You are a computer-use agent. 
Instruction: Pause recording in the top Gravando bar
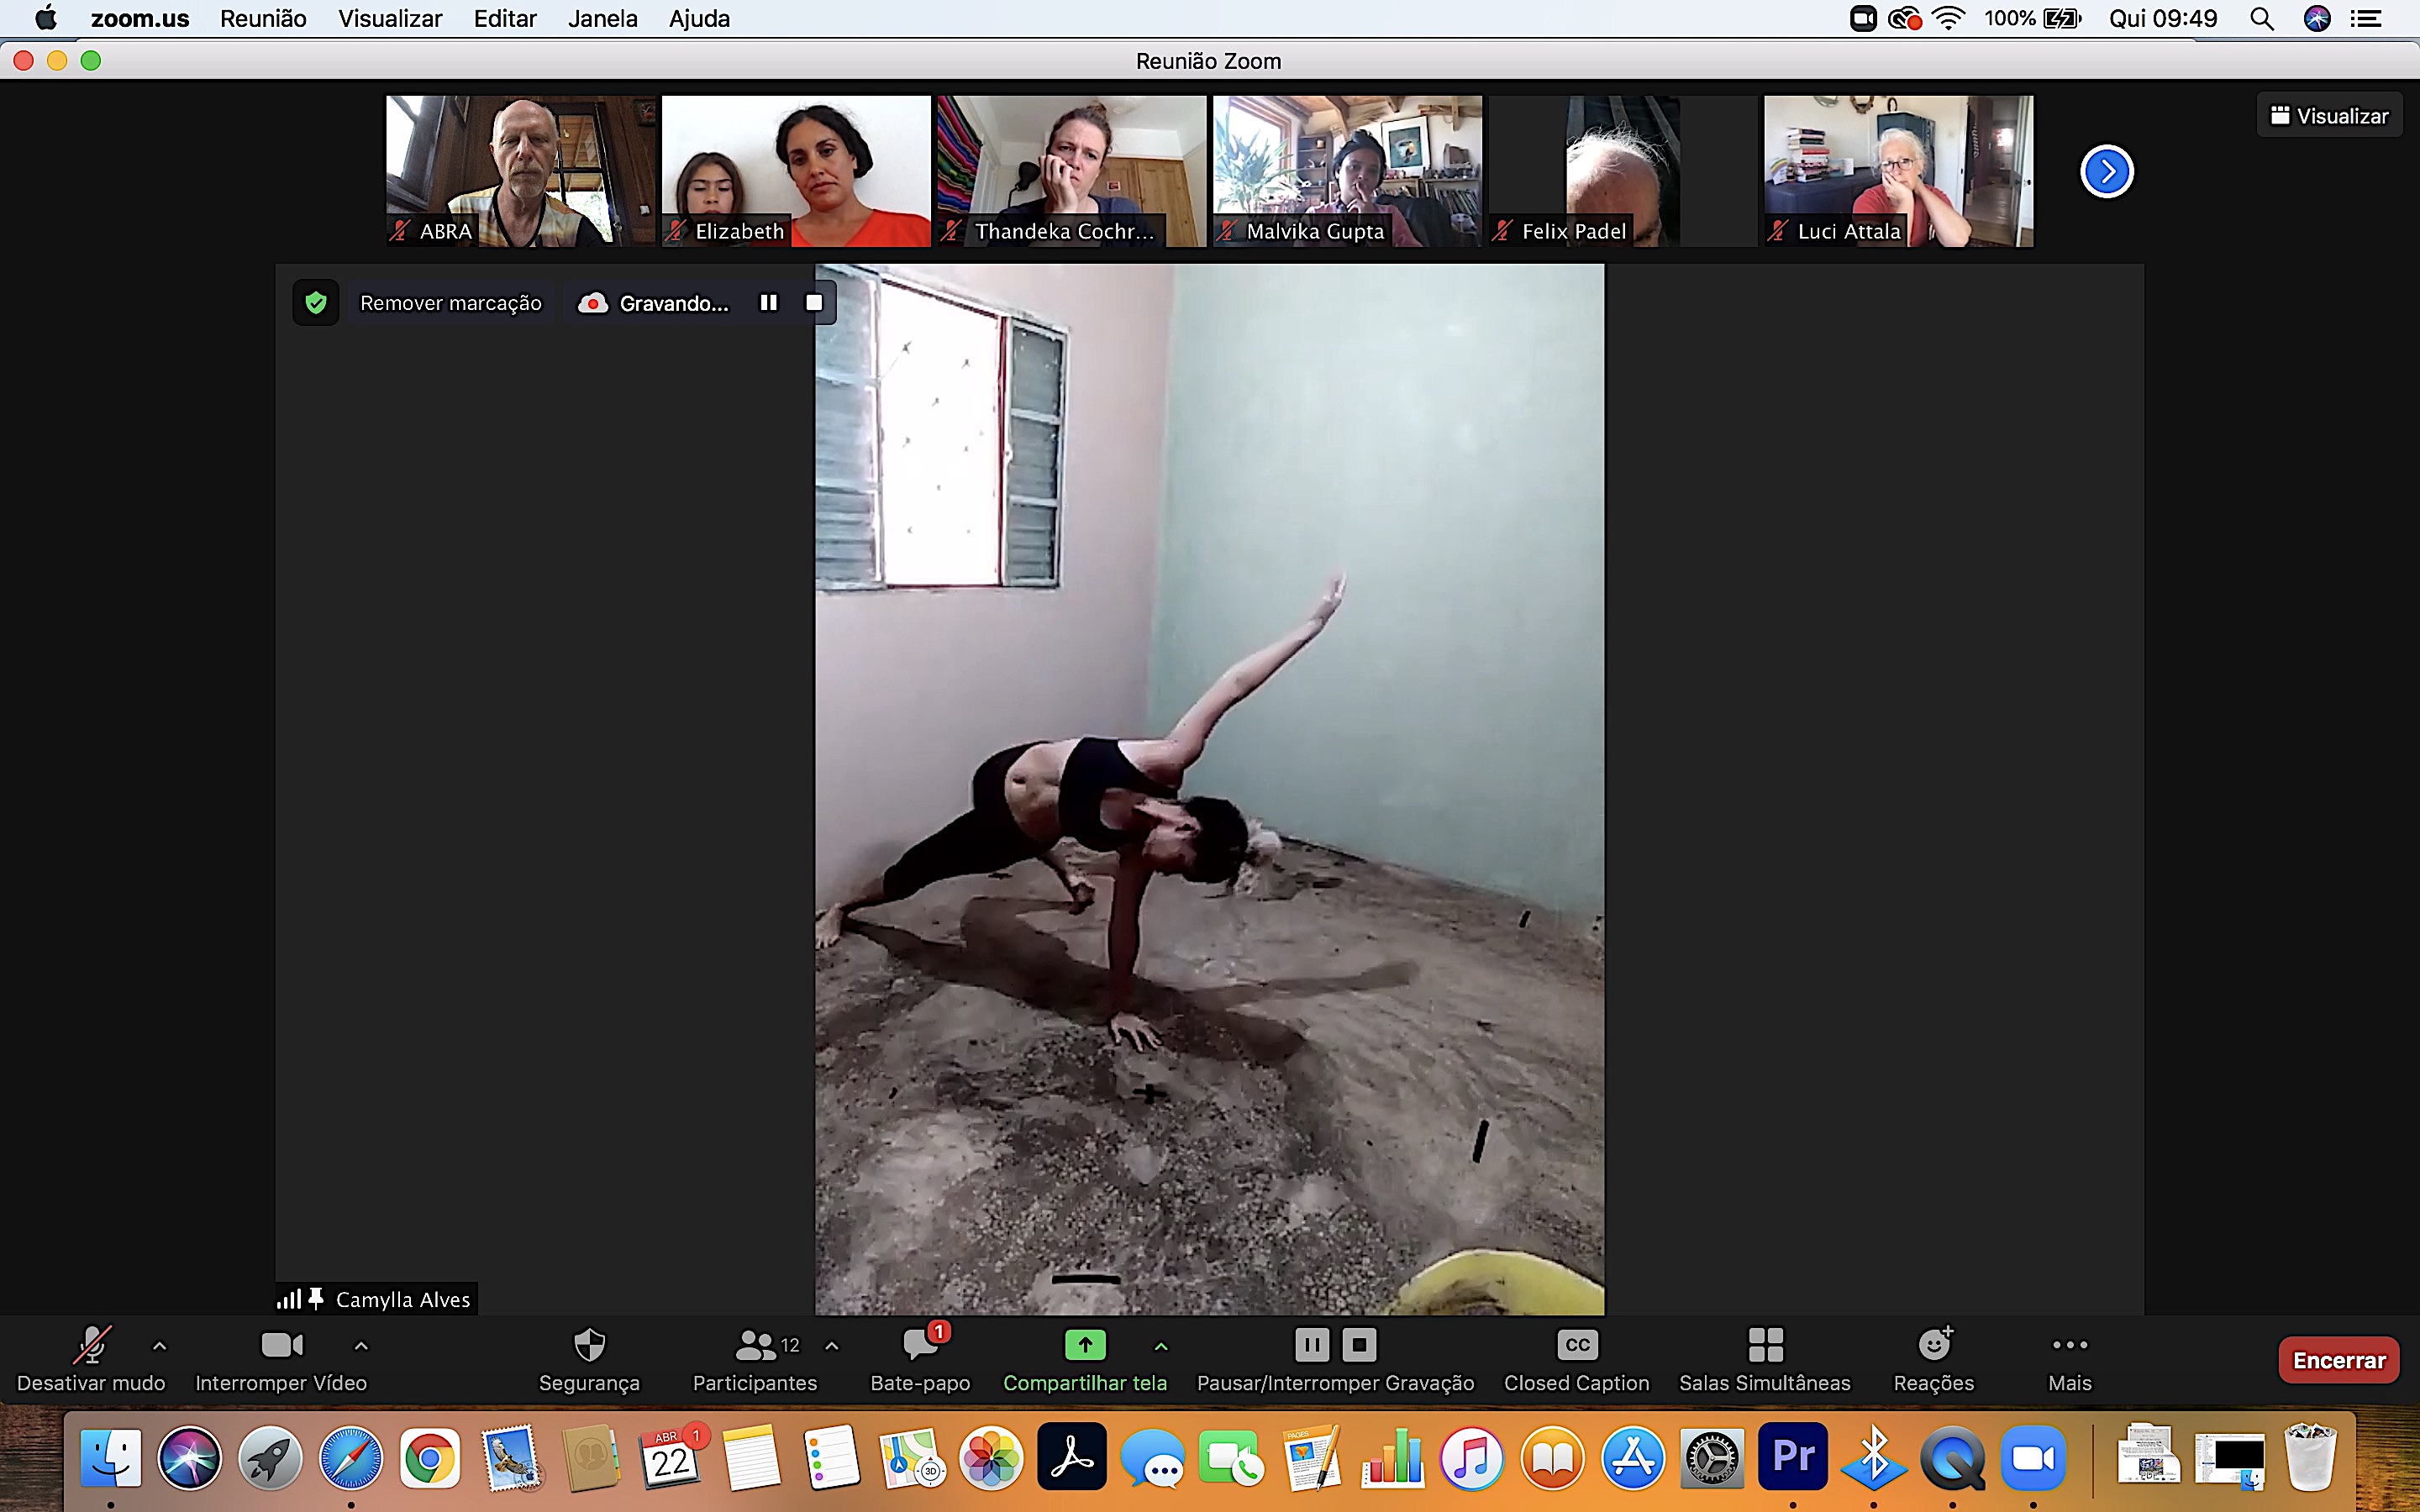click(x=768, y=303)
